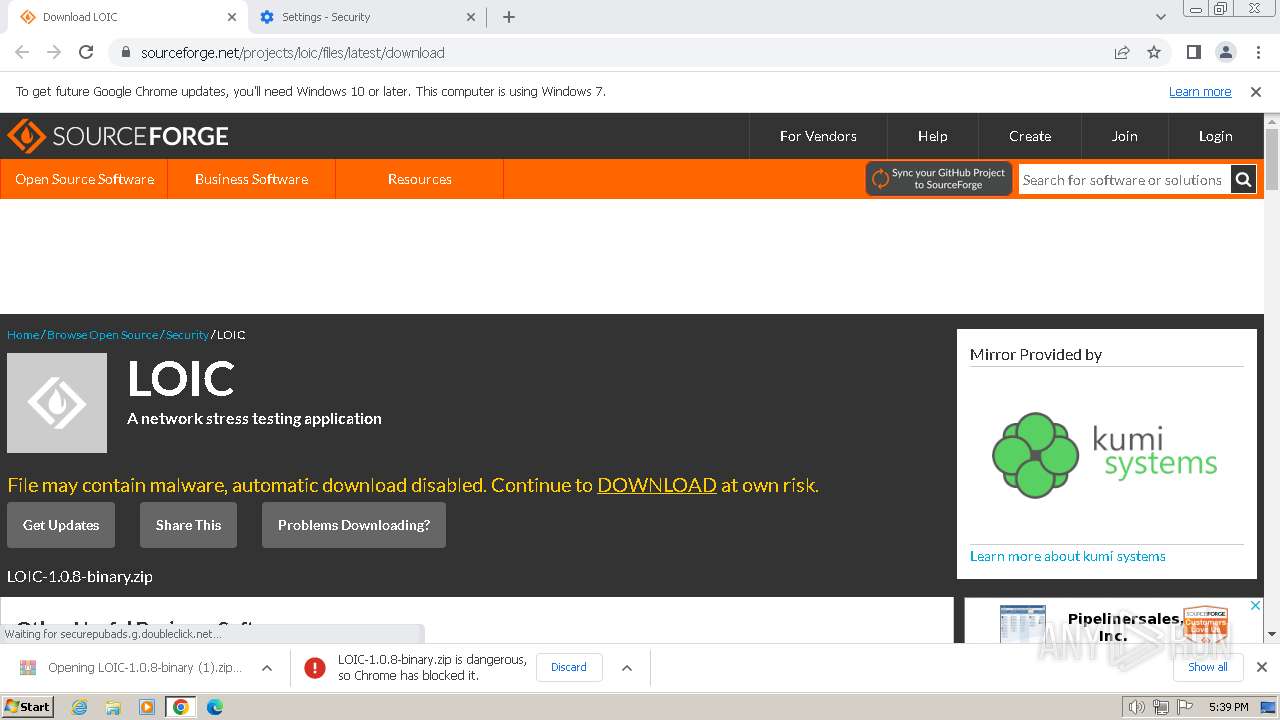The image size is (1280, 720).
Task: Discard the blocked LOIC download
Action: 569,668
